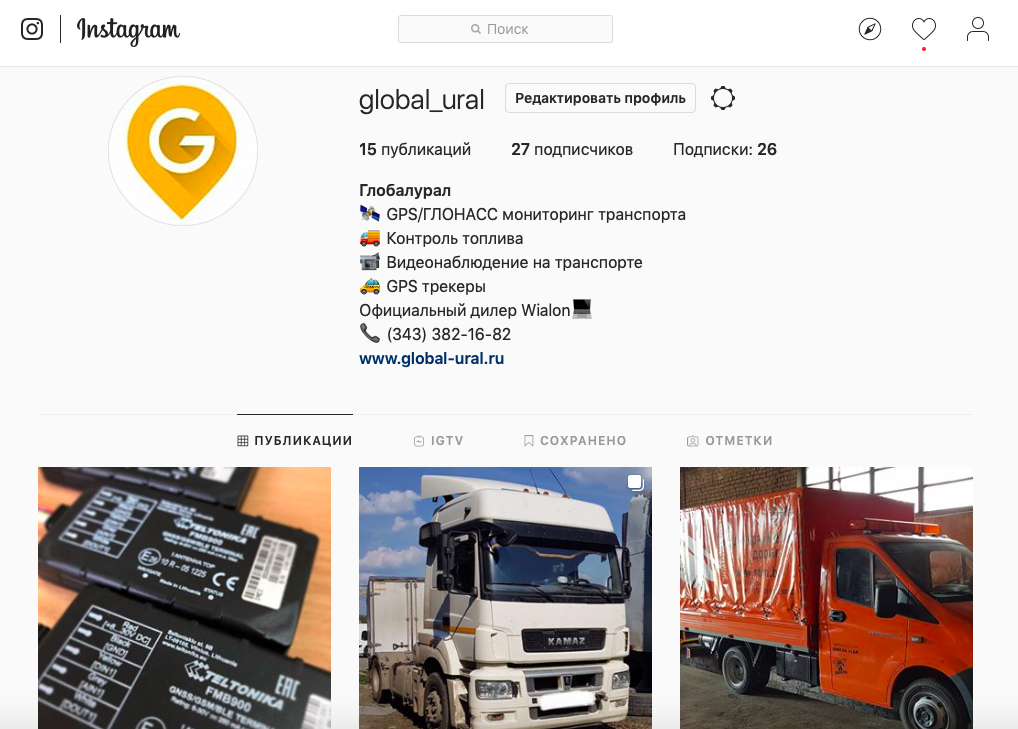Switch to the ПУБЛИКАЦИИ tab
1018x729 pixels.
(x=295, y=441)
